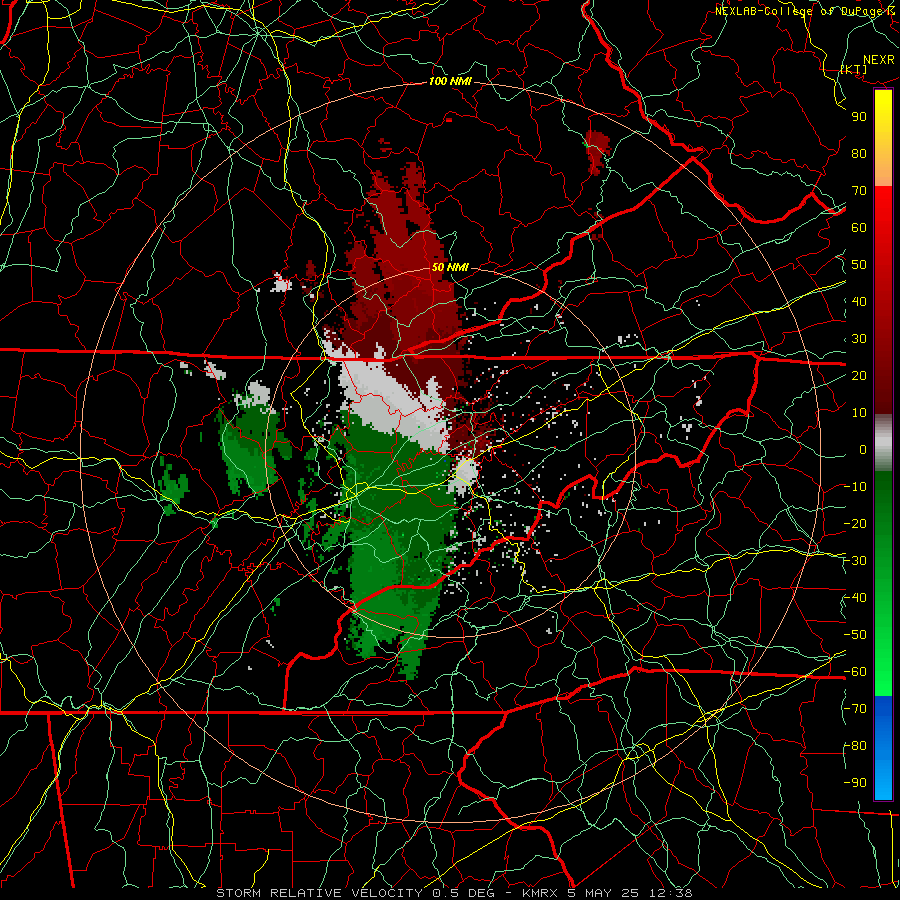Pick the gray zero-velocity segment of color bar
The height and width of the screenshot is (900, 900).
[883, 443]
